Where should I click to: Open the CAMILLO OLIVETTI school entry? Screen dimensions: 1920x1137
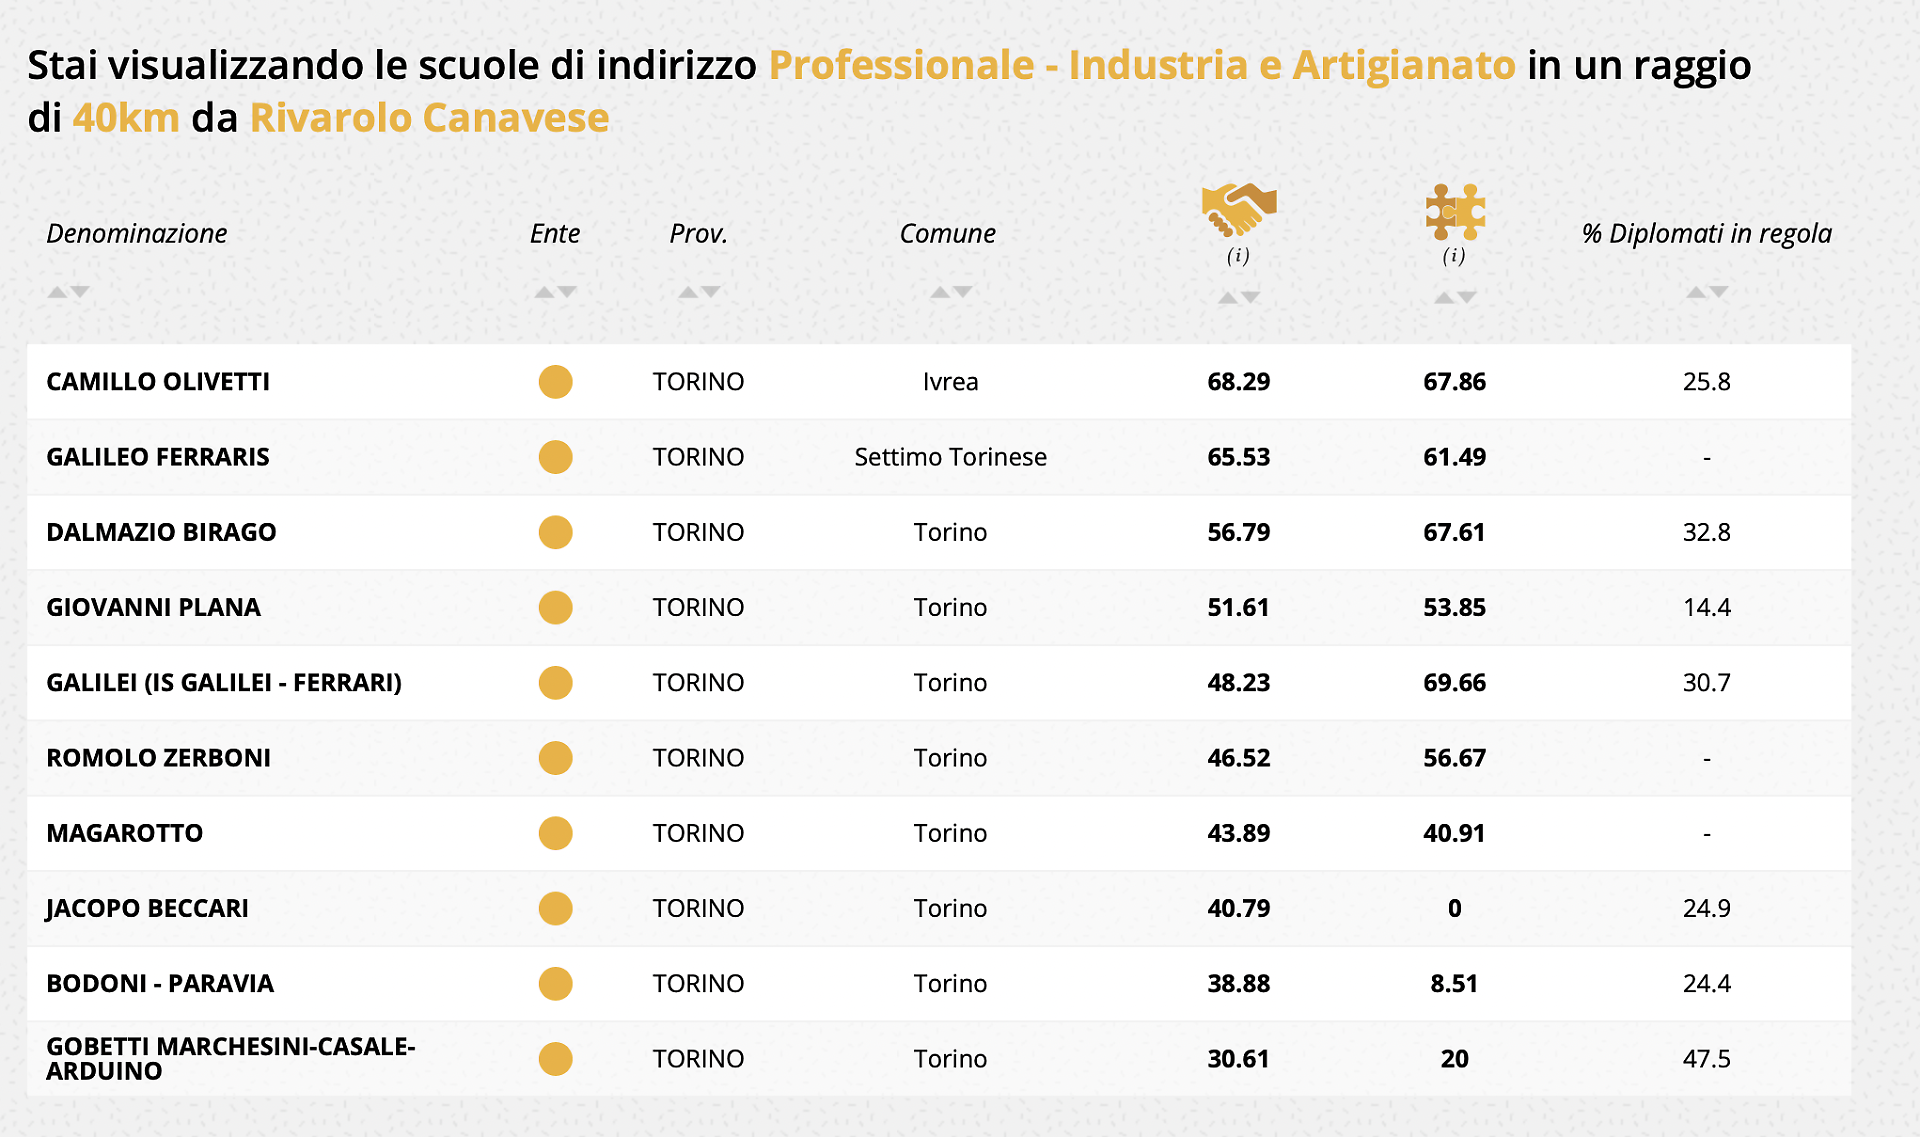(158, 382)
